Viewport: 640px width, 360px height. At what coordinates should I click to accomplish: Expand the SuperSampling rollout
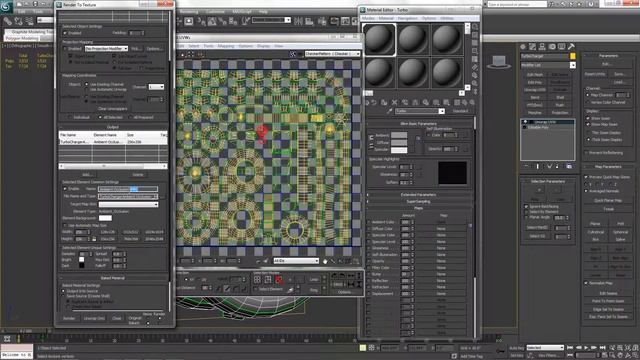coord(418,202)
